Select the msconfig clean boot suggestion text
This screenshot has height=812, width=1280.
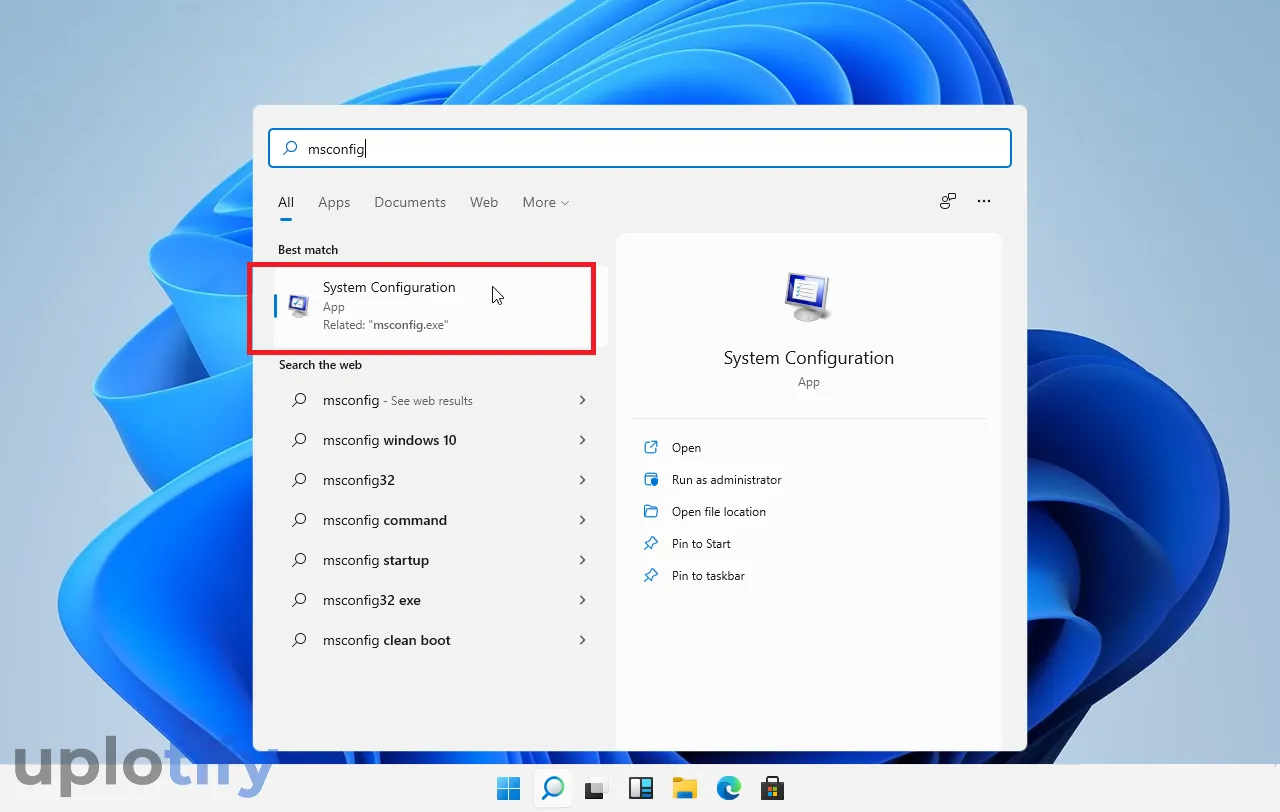[387, 640]
